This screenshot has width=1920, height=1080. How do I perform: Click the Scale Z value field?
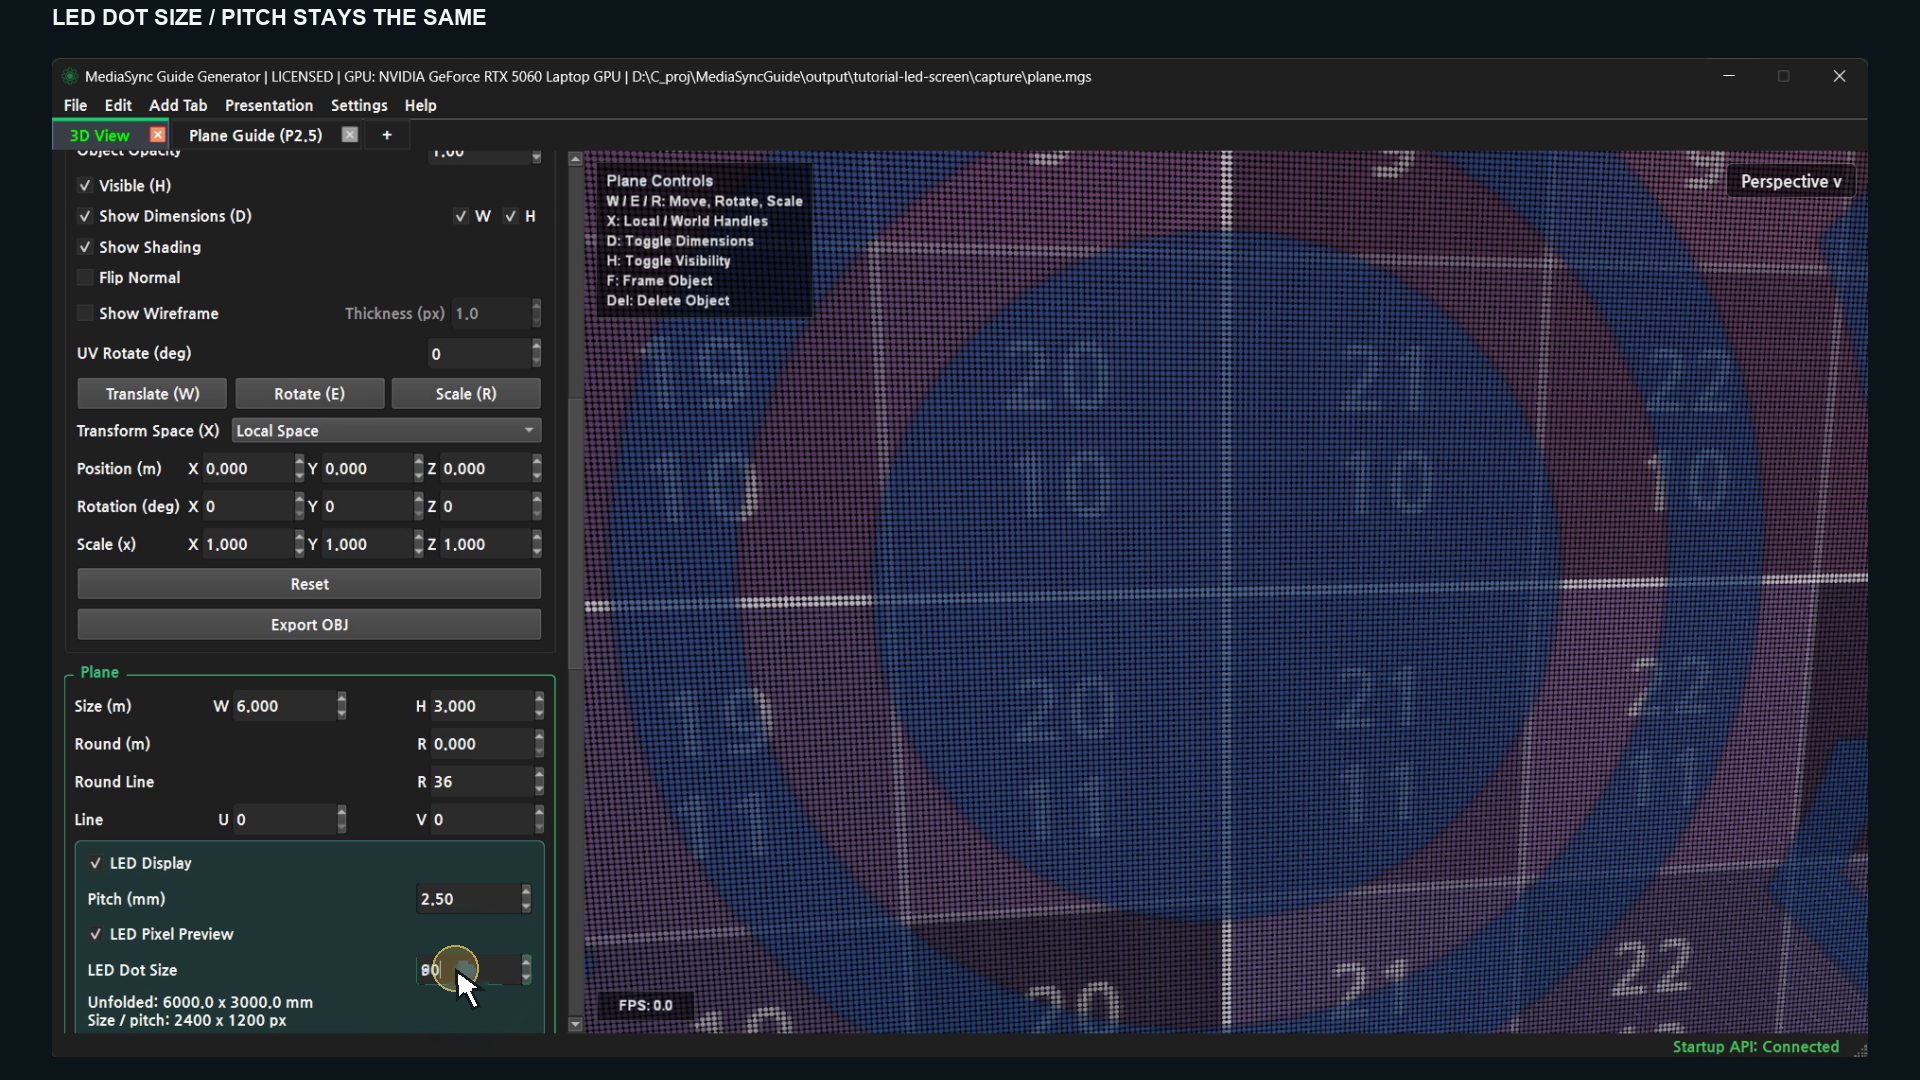(485, 545)
